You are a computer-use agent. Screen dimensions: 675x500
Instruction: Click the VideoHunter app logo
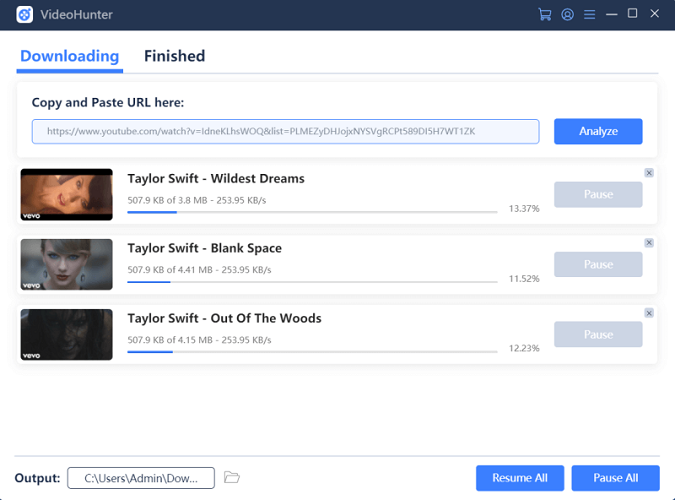click(x=25, y=14)
